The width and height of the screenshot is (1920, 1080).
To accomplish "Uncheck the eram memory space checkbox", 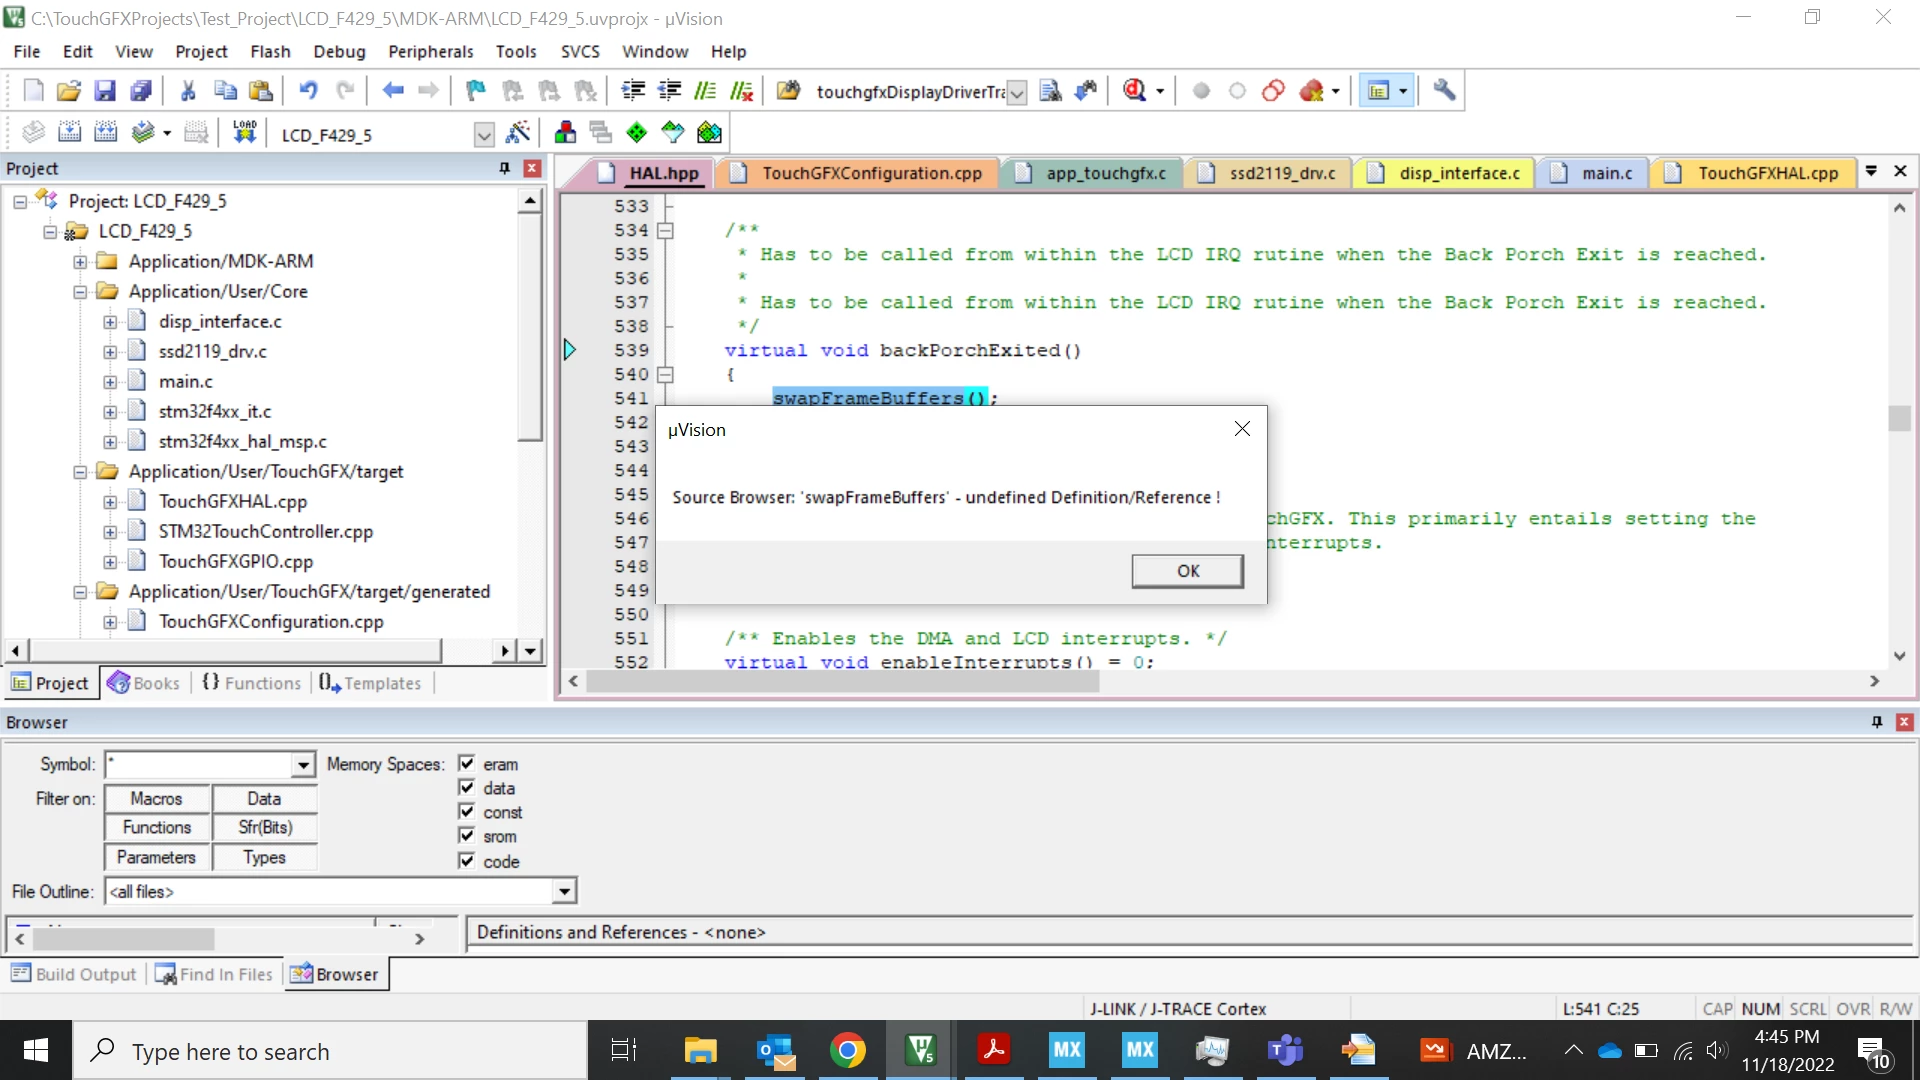I will coord(466,763).
